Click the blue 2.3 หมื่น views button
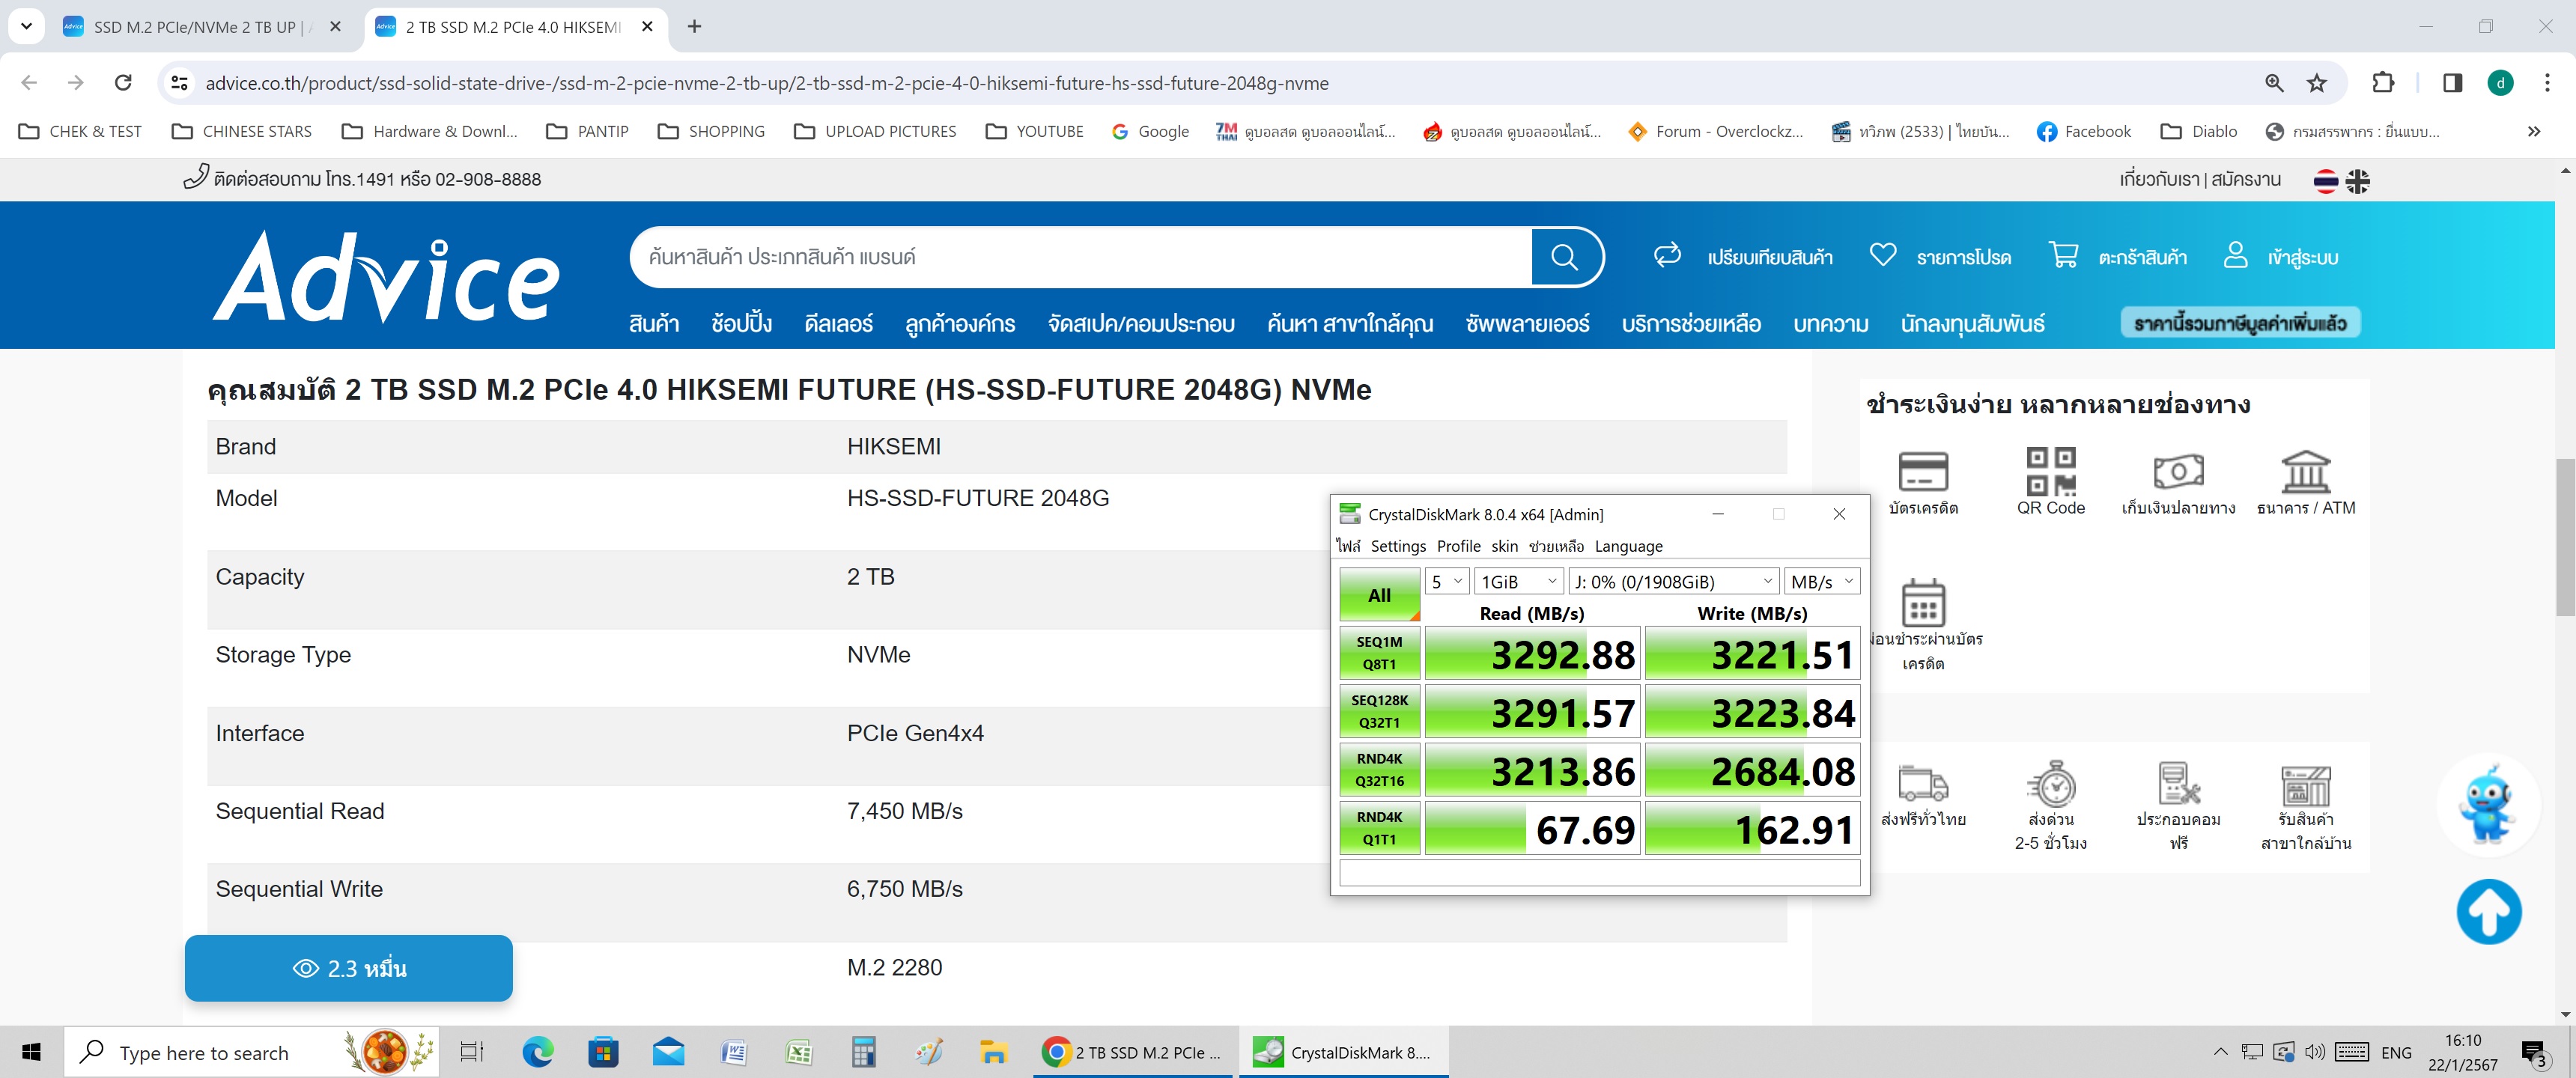Viewport: 2576px width, 1078px height. click(x=349, y=968)
